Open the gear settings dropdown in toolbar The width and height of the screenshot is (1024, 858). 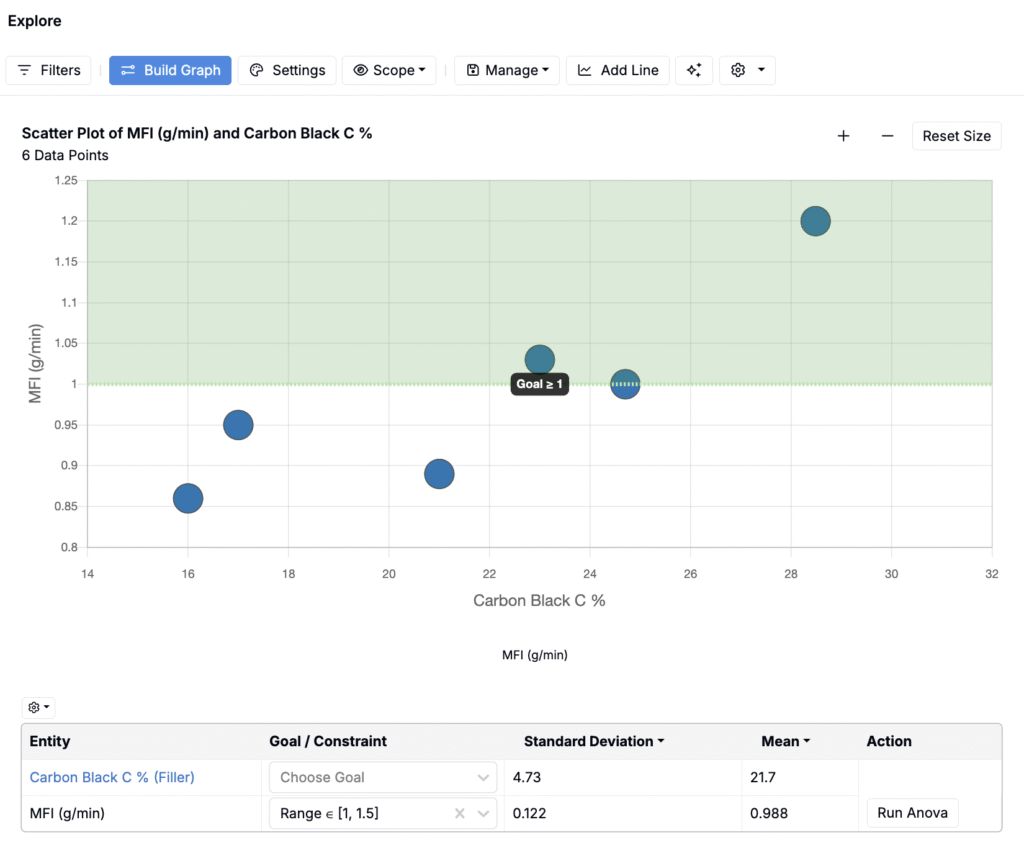tap(747, 70)
